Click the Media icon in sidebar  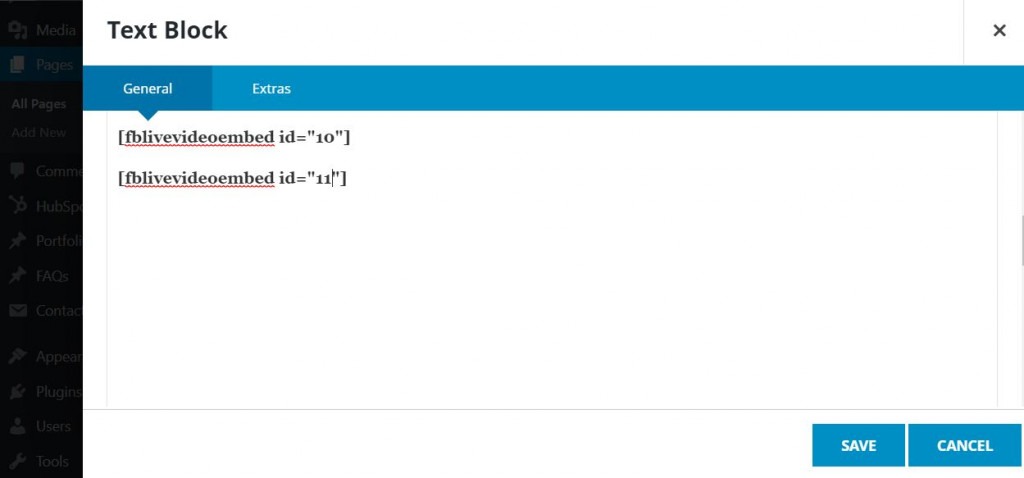click(18, 30)
